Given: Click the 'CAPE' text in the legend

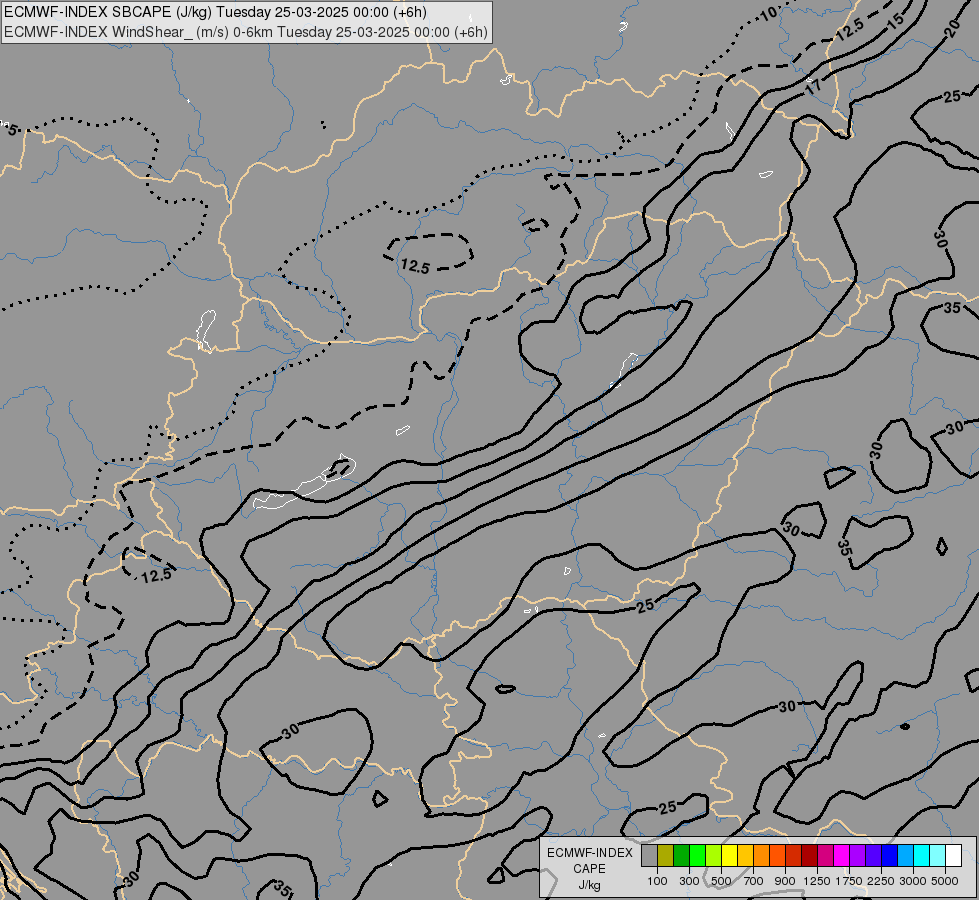Looking at the screenshot, I should click(x=589, y=869).
